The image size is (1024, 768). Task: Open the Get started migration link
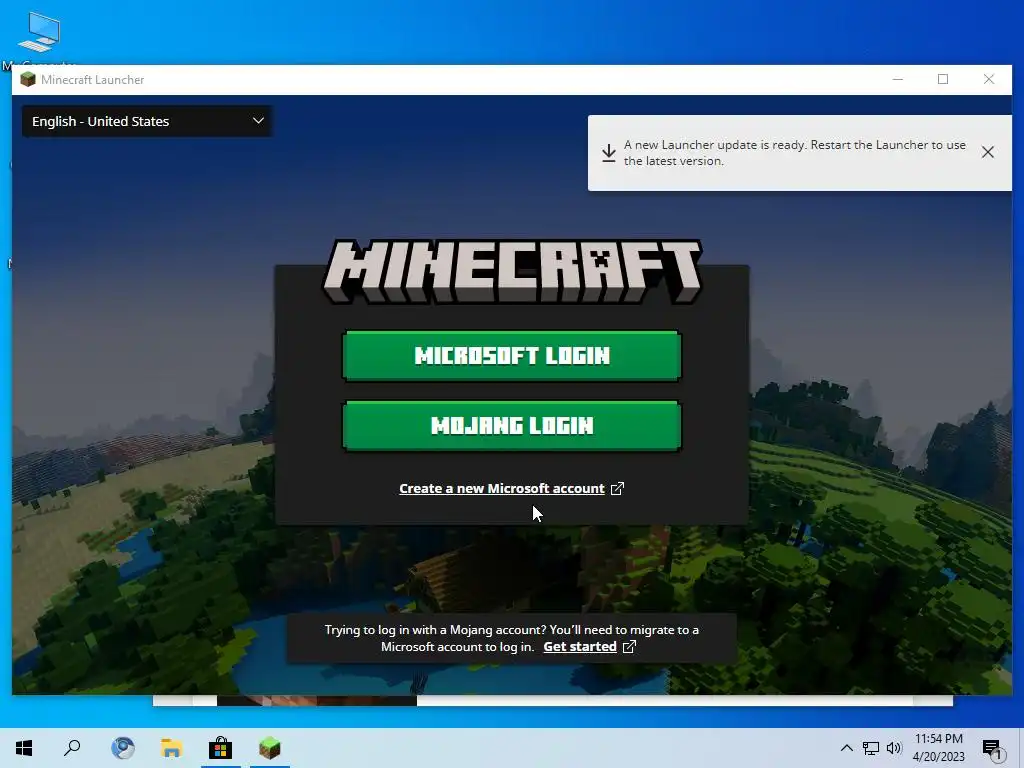[x=580, y=647]
